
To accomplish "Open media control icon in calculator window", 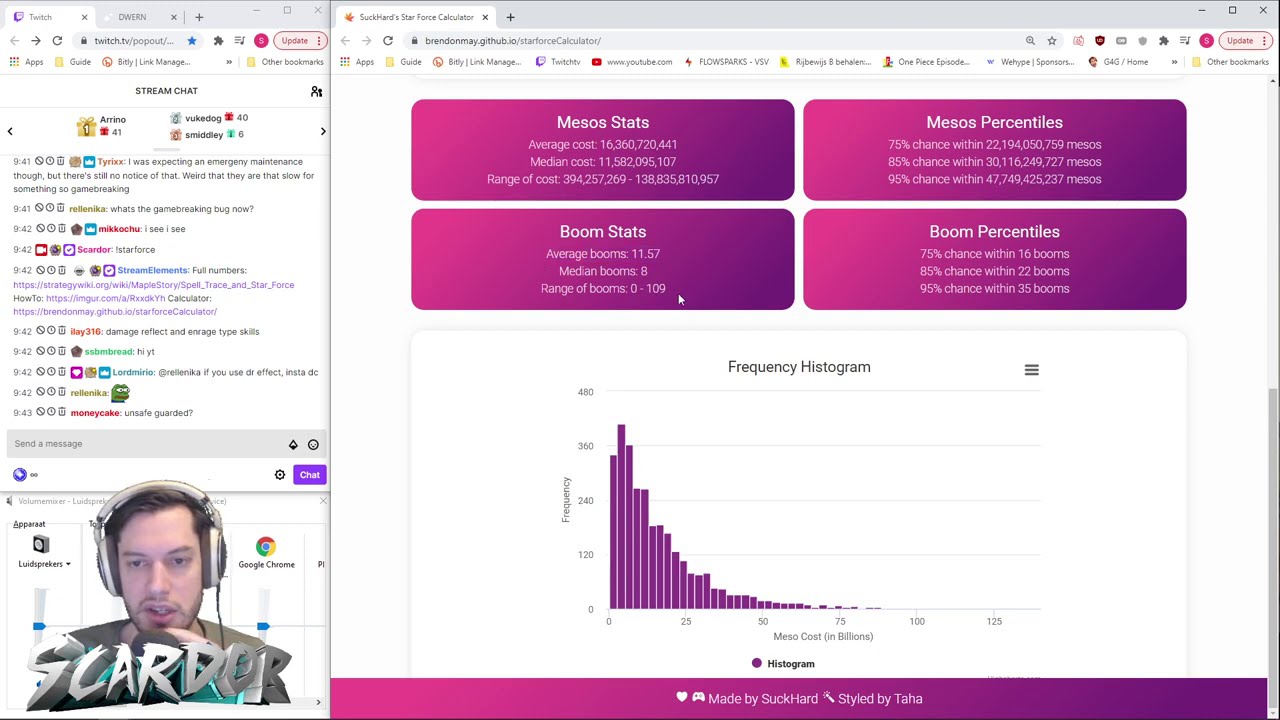I will (1185, 41).
